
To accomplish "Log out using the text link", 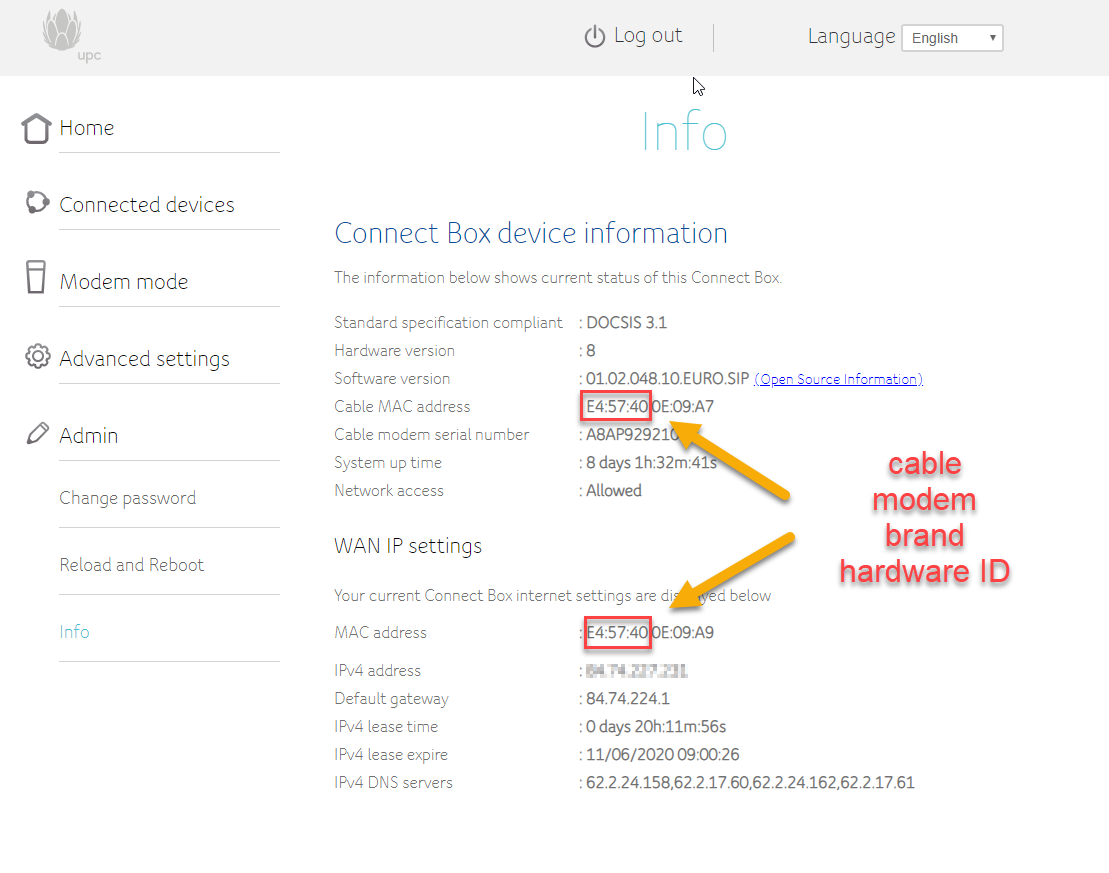I will click(x=647, y=36).
